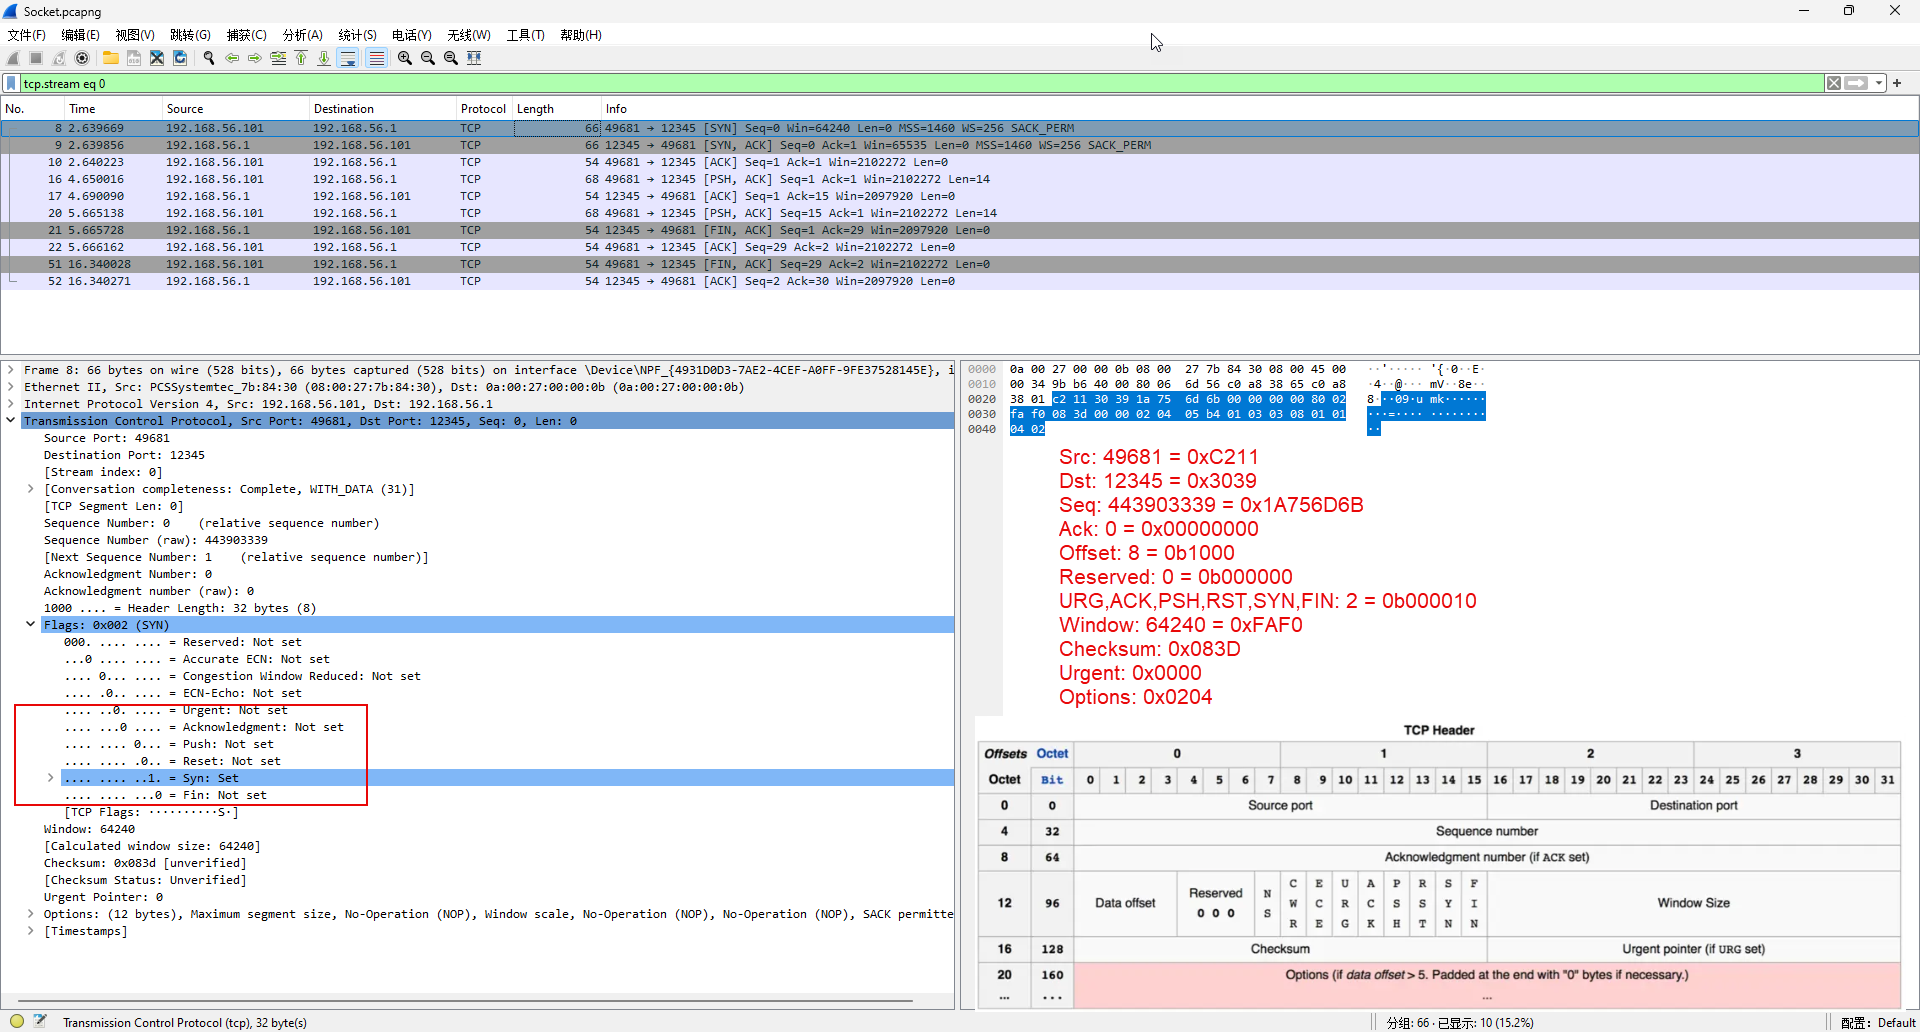Sort packets by the Destination column header
This screenshot has height=1032, width=1920.
click(x=382, y=109)
